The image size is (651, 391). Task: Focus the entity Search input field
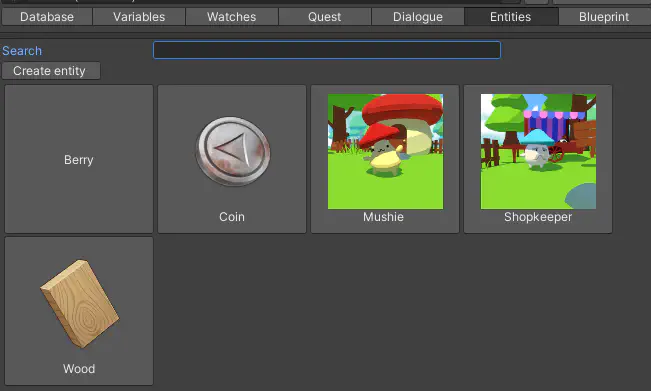(327, 50)
